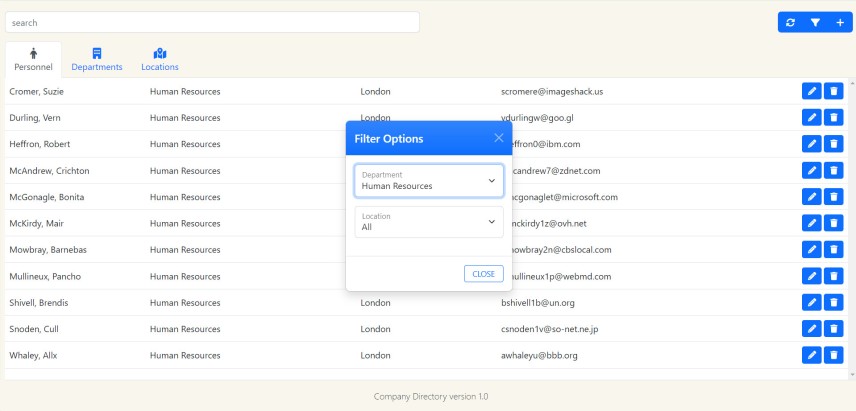Edit the McGonagle, Bonita record

[812, 196]
